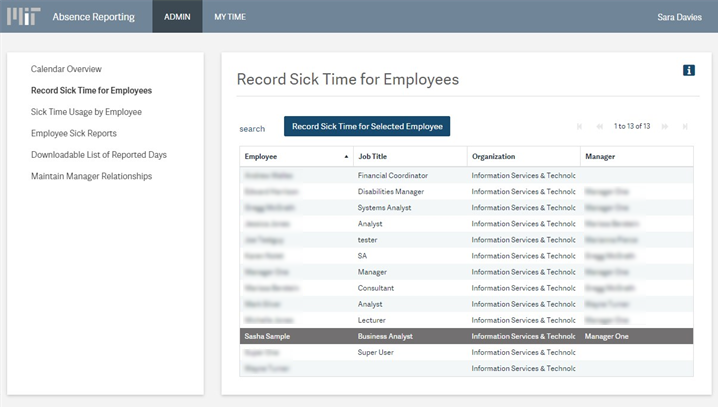Toggle the Employee column sort arrow
718x407 pixels.
click(346, 157)
